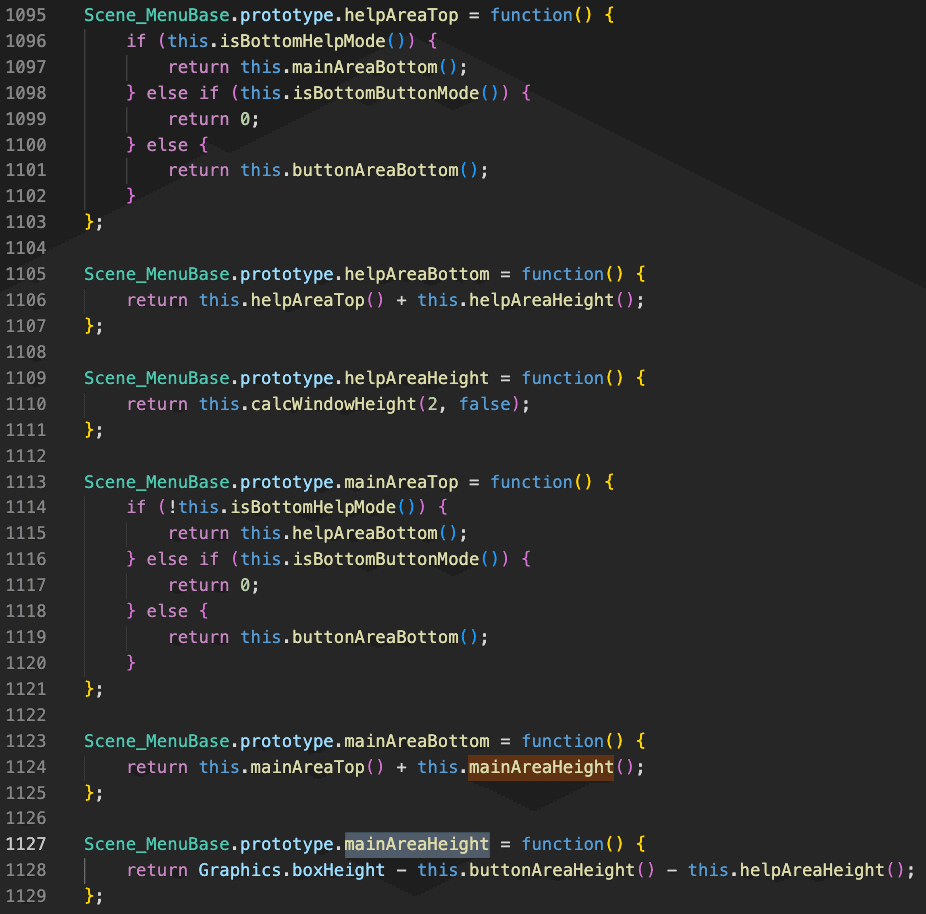Viewport: 926px width, 914px height.
Task: Click the number 2 argument on line 1110
Action: point(433,404)
